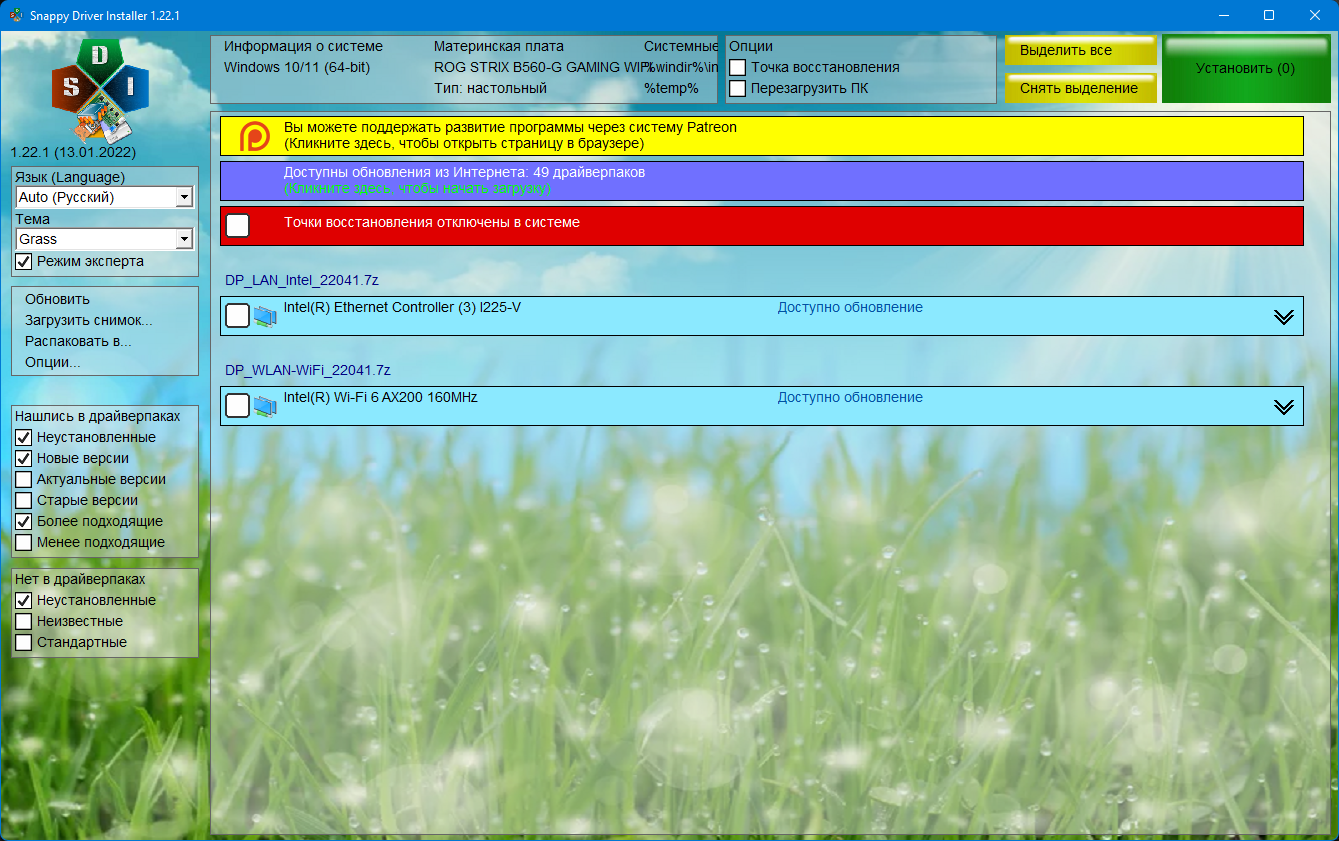Choose Загрузить снимок... from the side menu
This screenshot has height=841, width=1339.
click(89, 320)
